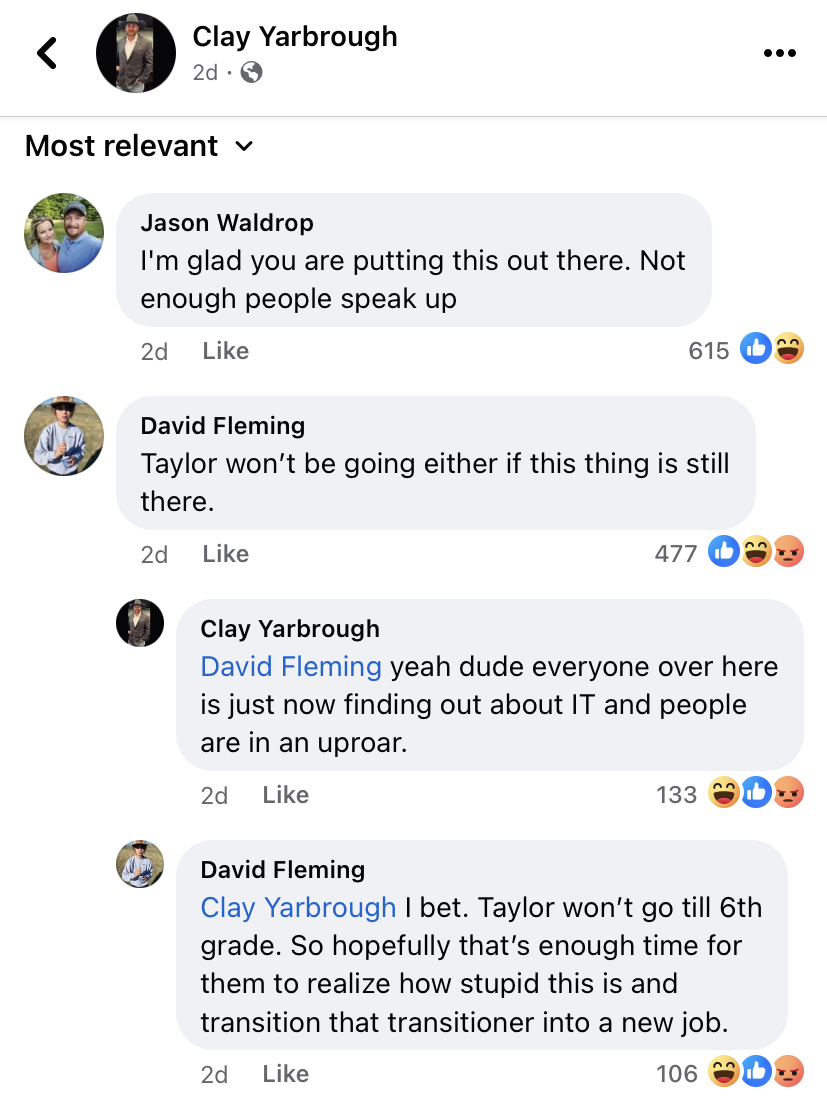
Task: Open Jason Waldrop's profile name
Action: (x=226, y=222)
